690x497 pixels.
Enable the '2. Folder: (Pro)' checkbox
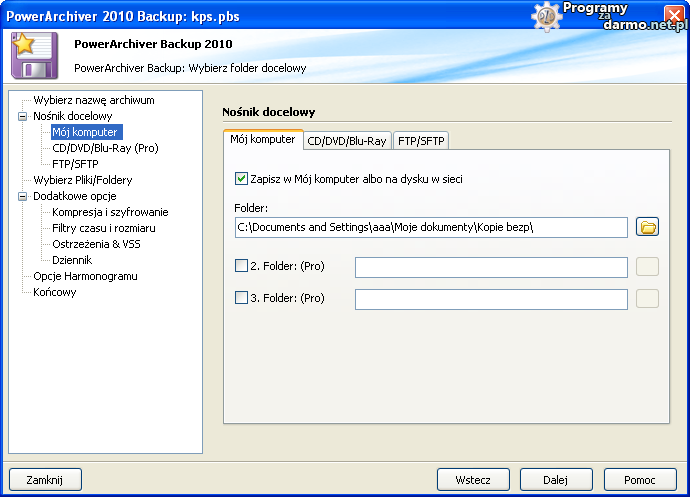(x=241, y=267)
